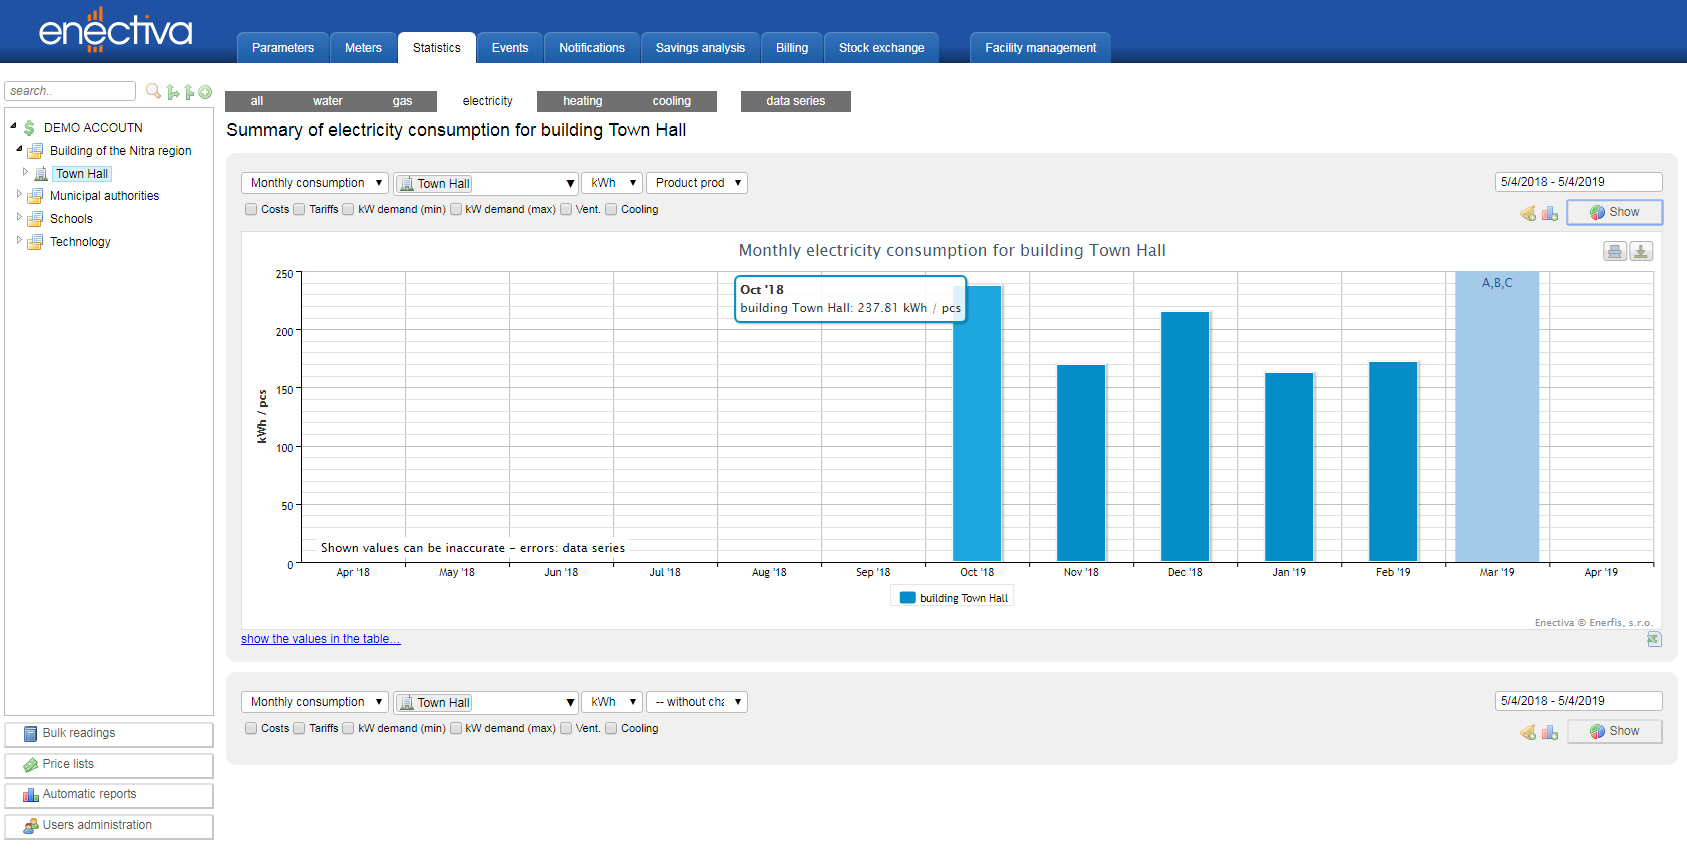Screen dimensions: 1687x853
Task: Open the Monthly consumption dropdown in top panel
Action: click(314, 183)
